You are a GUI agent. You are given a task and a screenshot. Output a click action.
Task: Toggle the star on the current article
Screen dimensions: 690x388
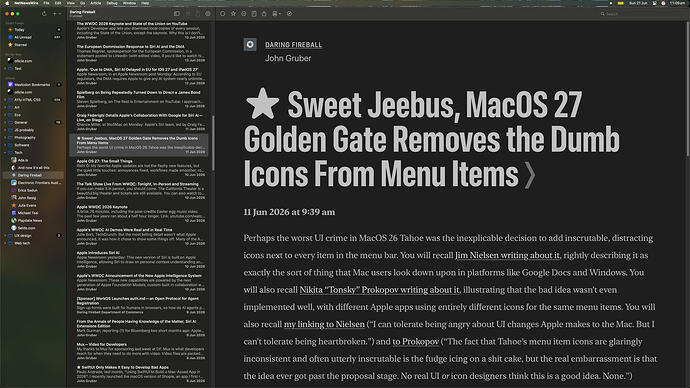pyautogui.click(x=233, y=14)
